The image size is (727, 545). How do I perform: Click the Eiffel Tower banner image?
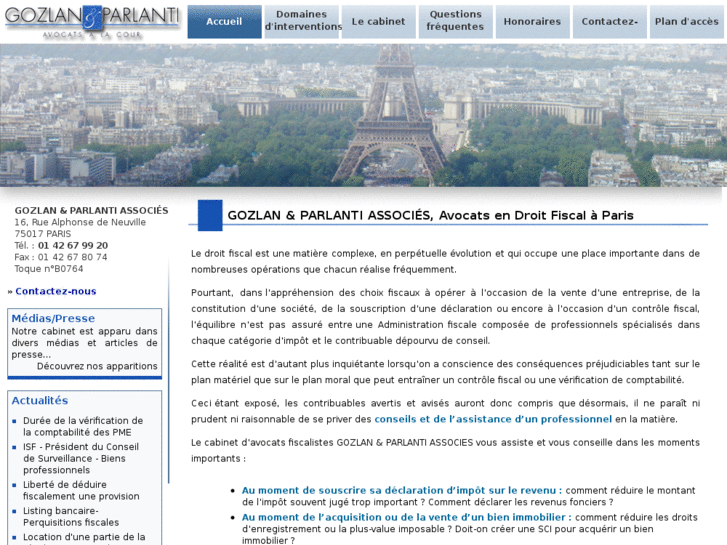tap(364, 115)
